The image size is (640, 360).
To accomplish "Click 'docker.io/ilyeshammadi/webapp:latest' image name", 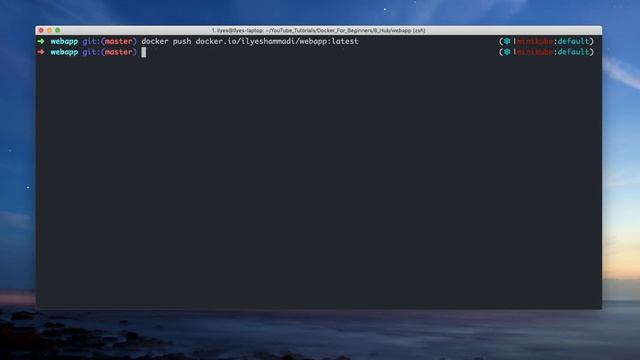I will tap(277, 41).
